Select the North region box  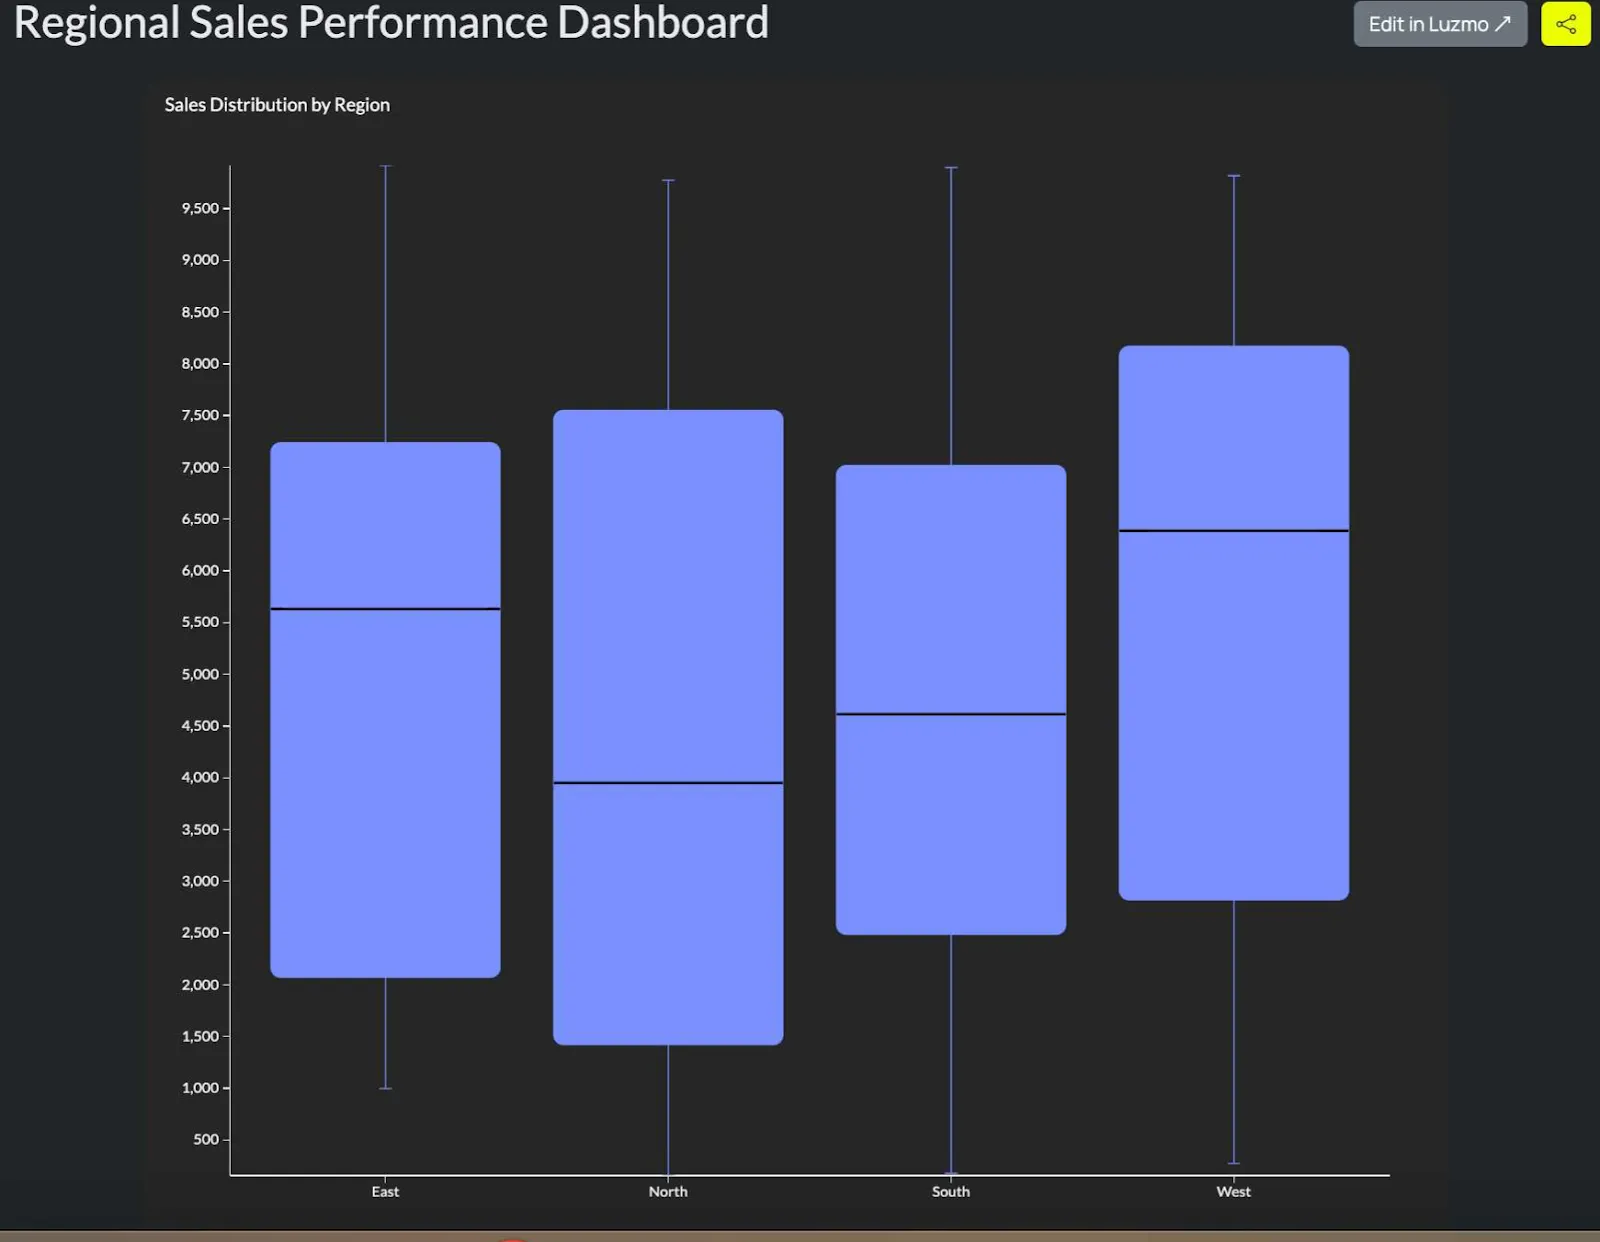(x=668, y=727)
